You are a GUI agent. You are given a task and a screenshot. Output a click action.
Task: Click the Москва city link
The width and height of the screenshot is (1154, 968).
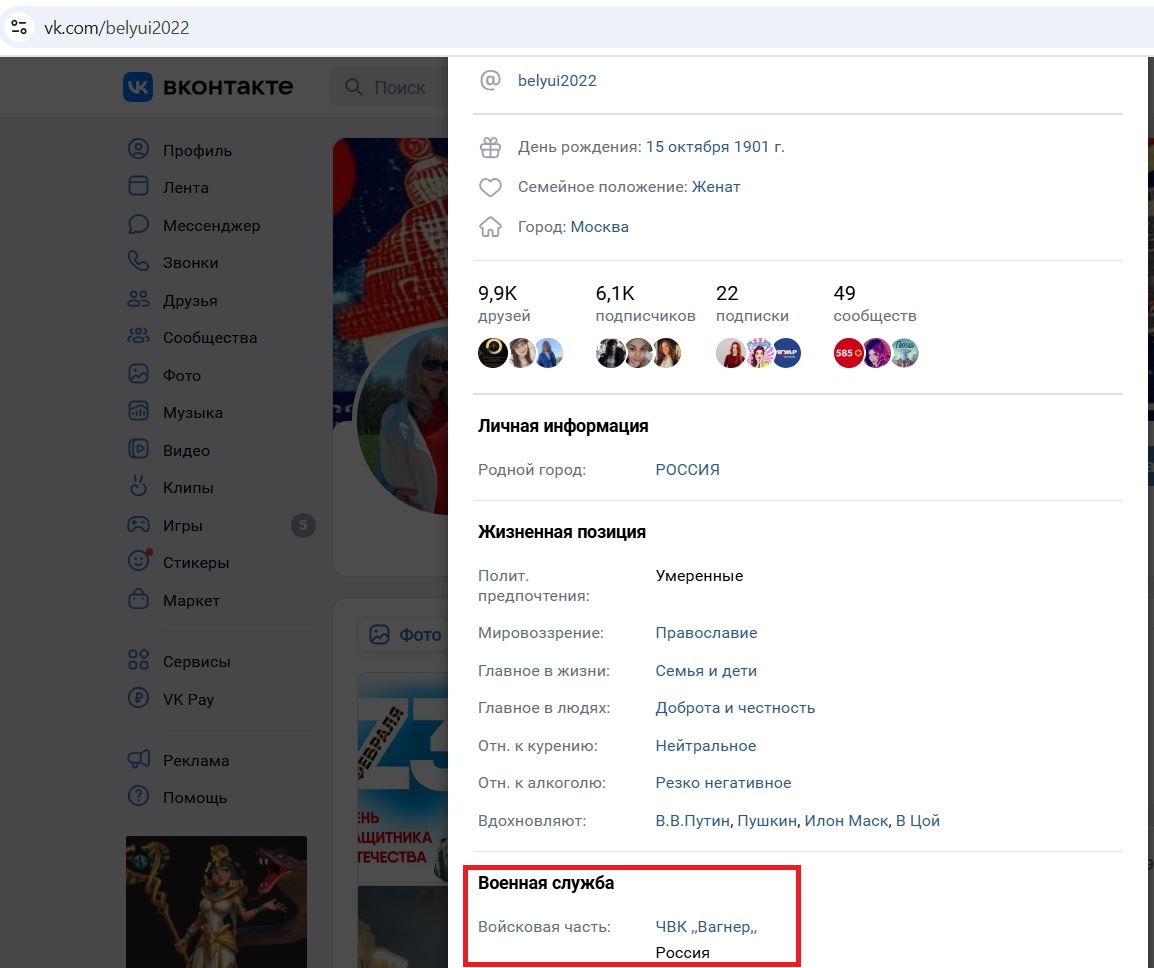pos(600,227)
